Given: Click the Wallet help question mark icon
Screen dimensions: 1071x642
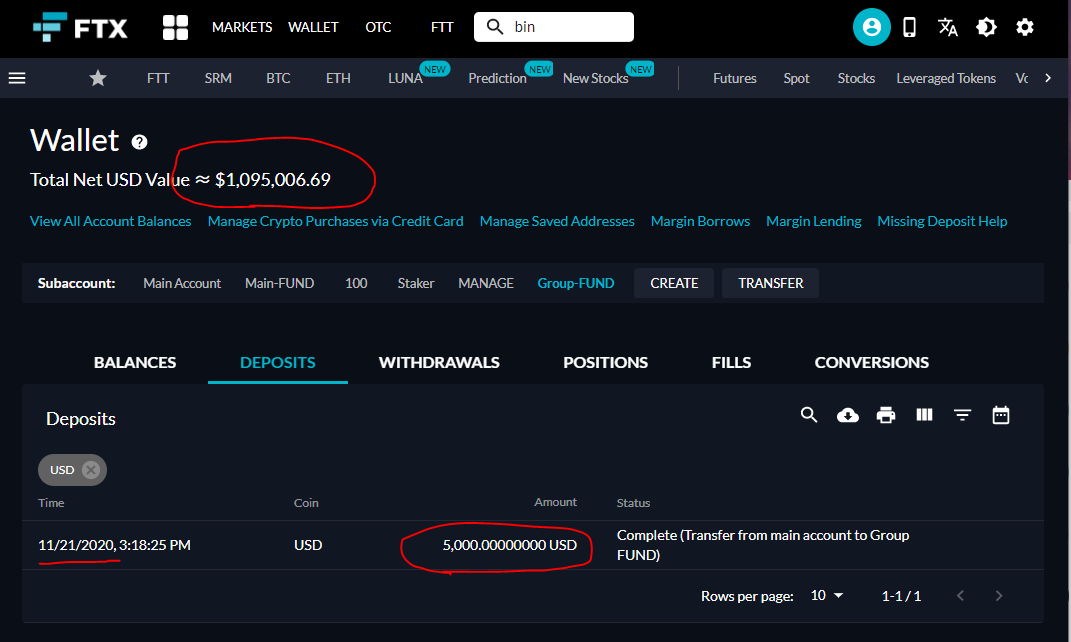Looking at the screenshot, I should [139, 142].
